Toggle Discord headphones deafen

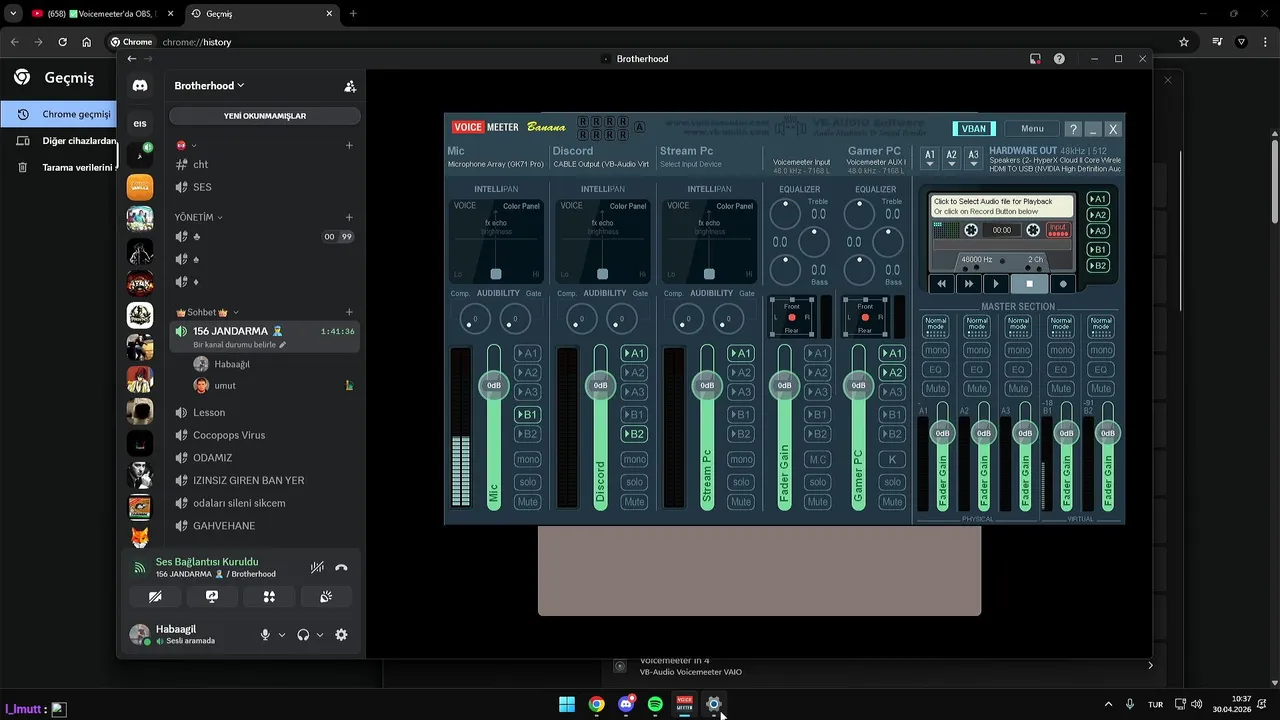pos(303,635)
